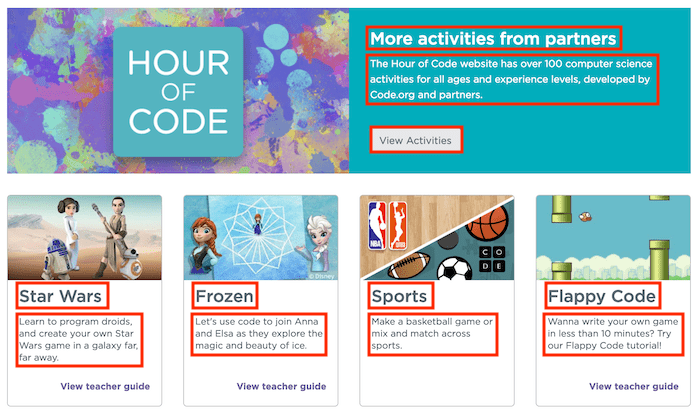Click the View Activities button
The image size is (700, 415).
(416, 140)
